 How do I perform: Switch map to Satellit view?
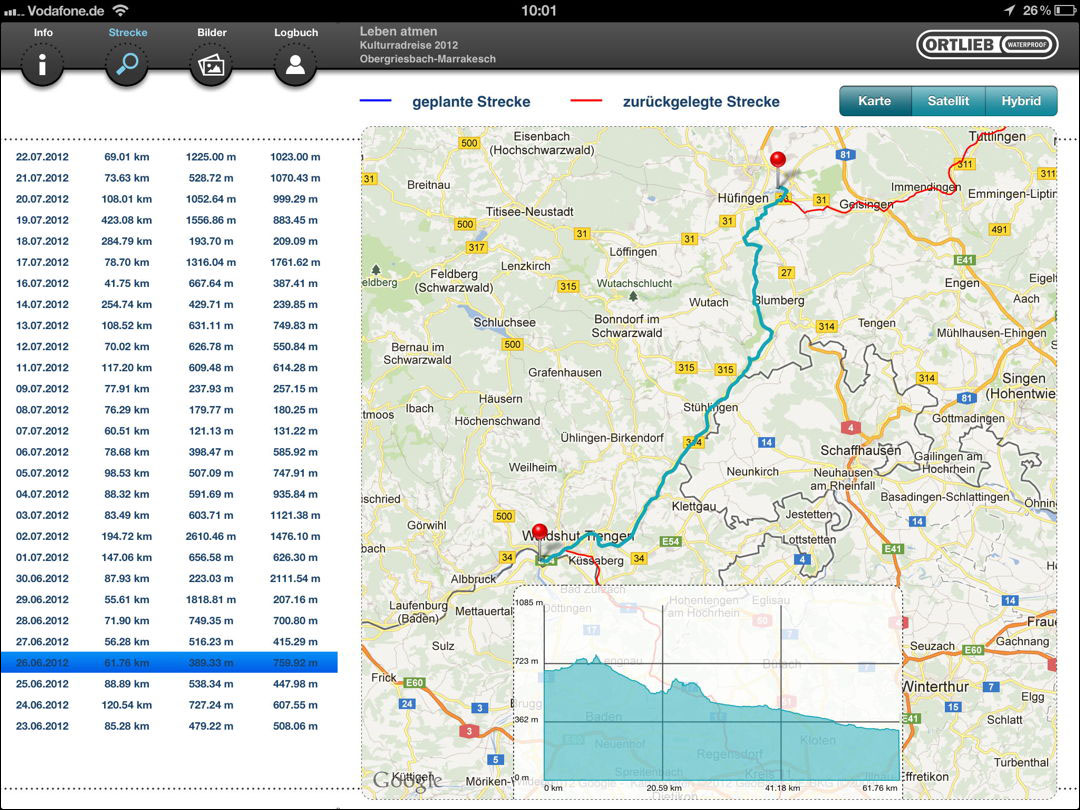(948, 101)
